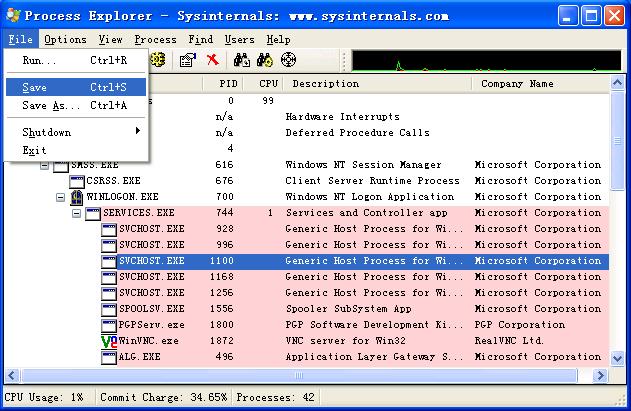This screenshot has height=411, width=631.
Task: Click icon of SVCHOST.EXE PID 928
Action: click(109, 229)
